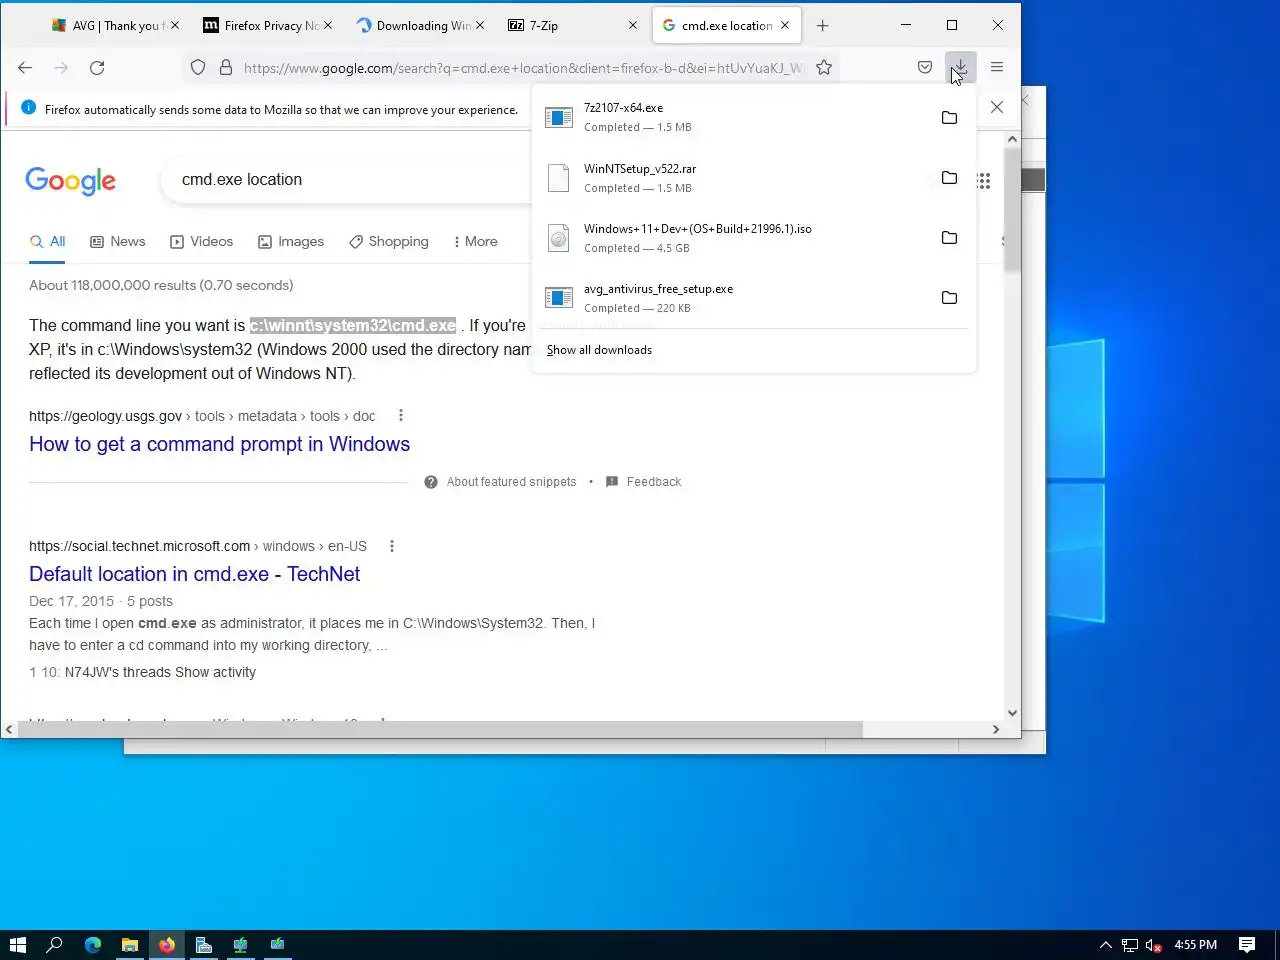Select the Images search filter
This screenshot has width=1280, height=960.
point(291,241)
